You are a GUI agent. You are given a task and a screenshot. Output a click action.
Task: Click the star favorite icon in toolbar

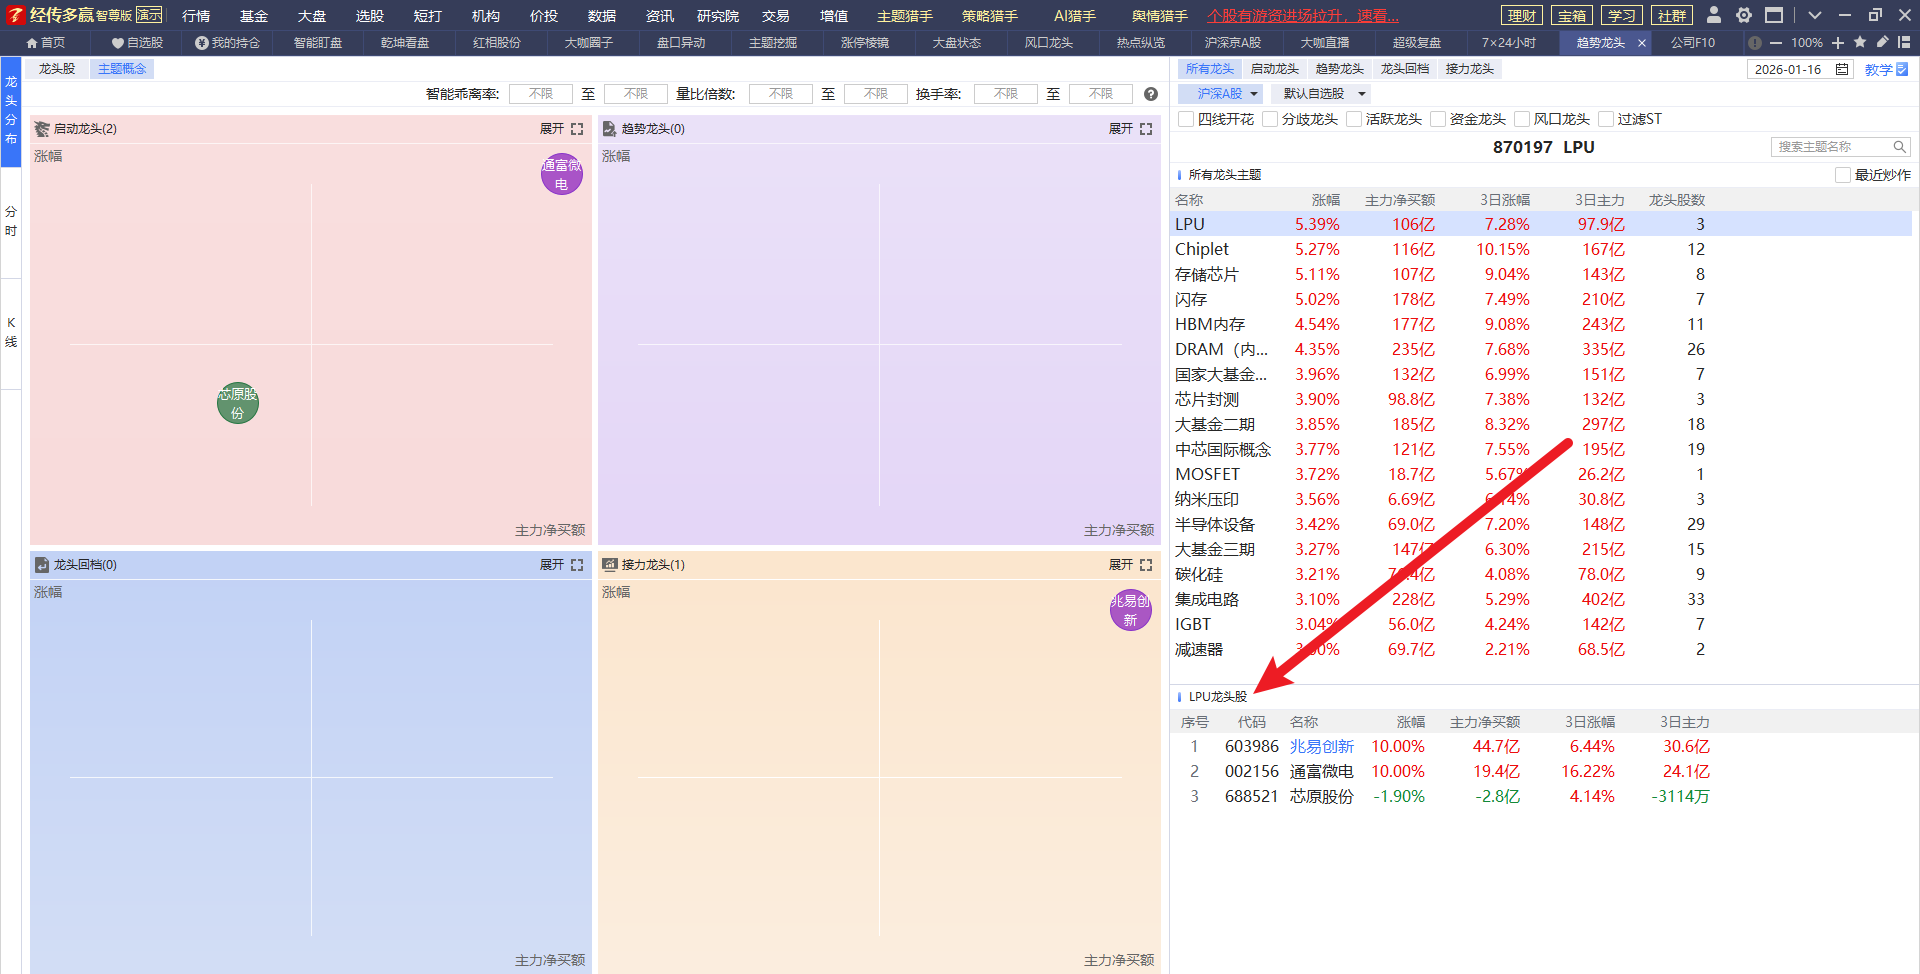pos(1860,42)
